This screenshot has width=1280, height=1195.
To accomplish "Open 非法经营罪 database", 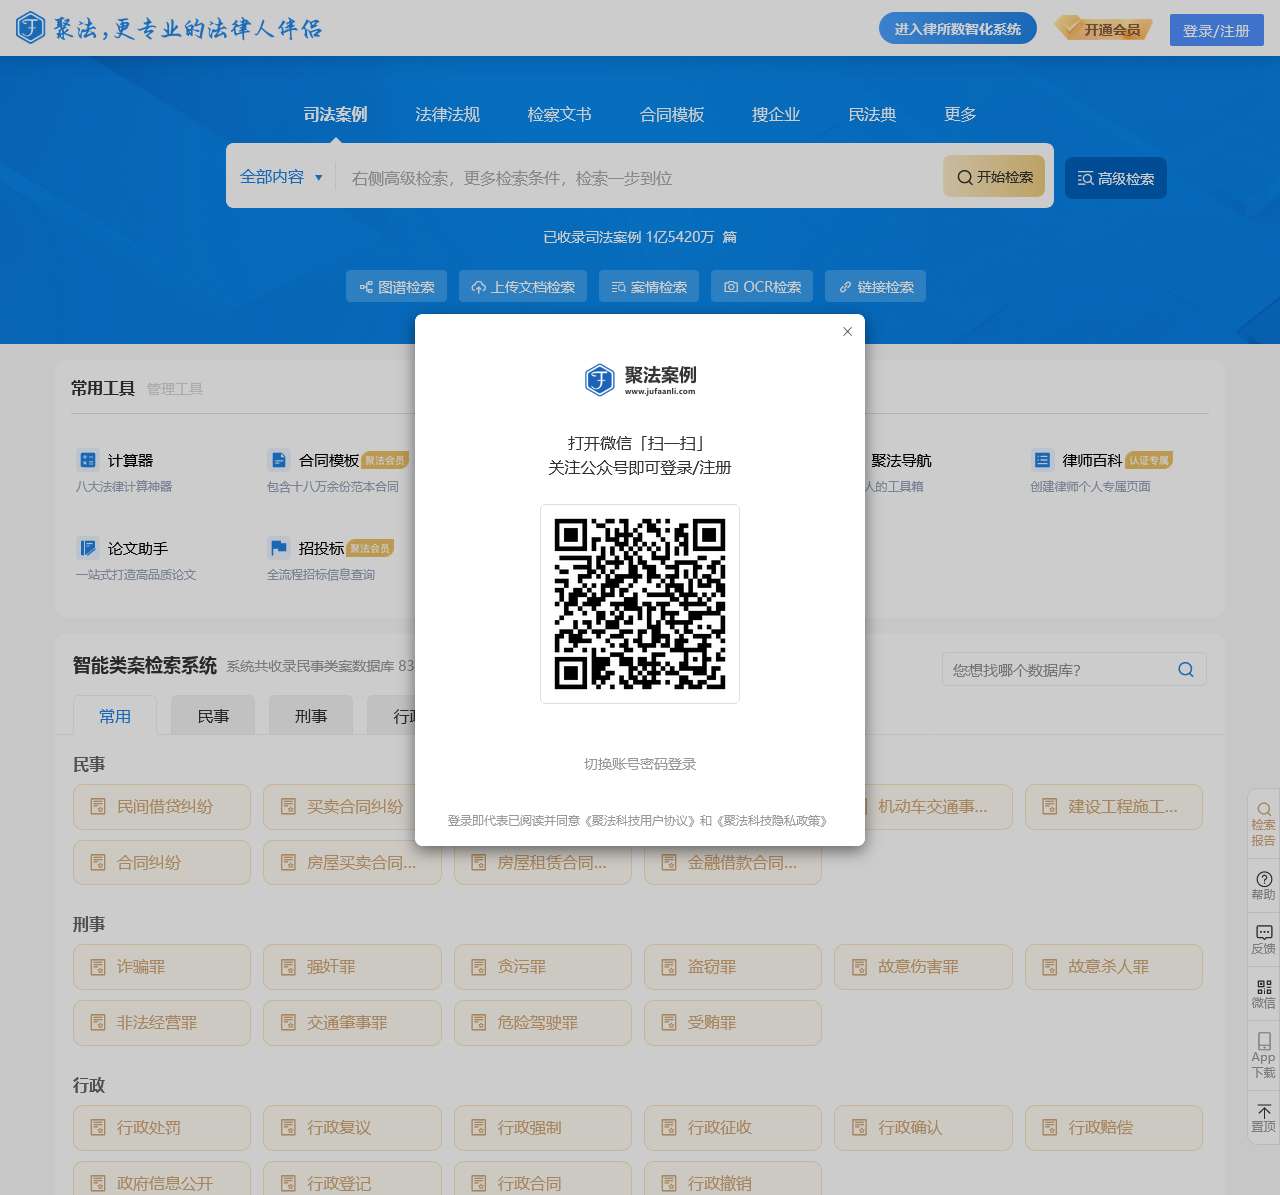I will (x=162, y=1023).
